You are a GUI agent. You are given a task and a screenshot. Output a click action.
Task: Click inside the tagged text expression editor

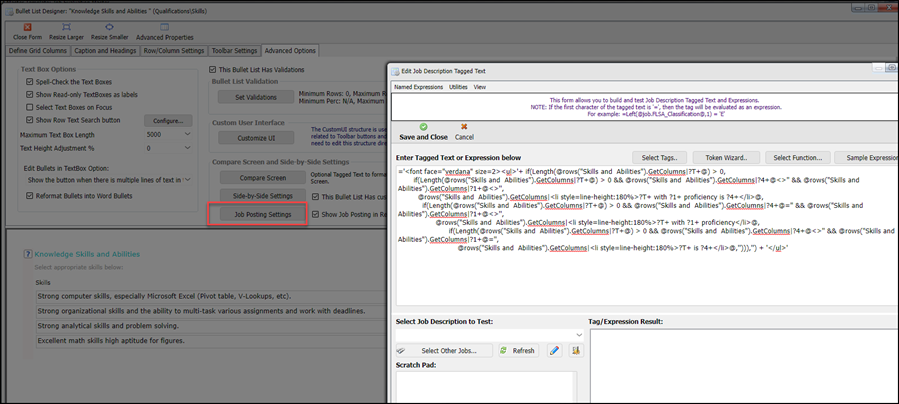click(647, 236)
